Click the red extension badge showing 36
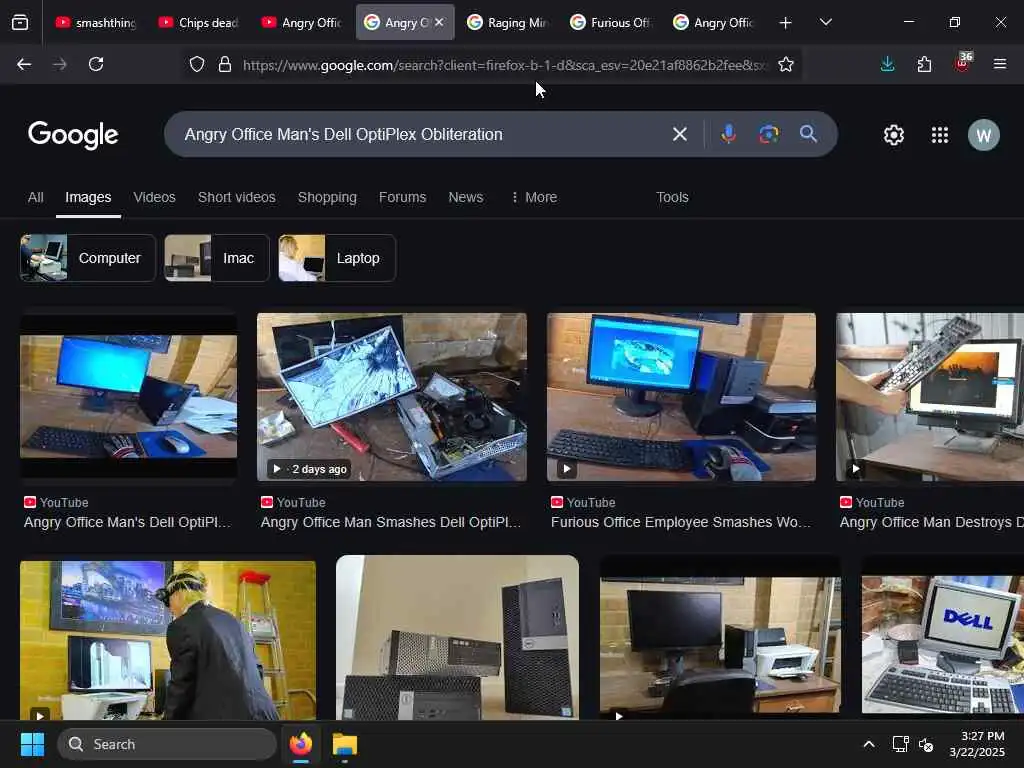Screen dimensions: 1024x768 [963, 62]
